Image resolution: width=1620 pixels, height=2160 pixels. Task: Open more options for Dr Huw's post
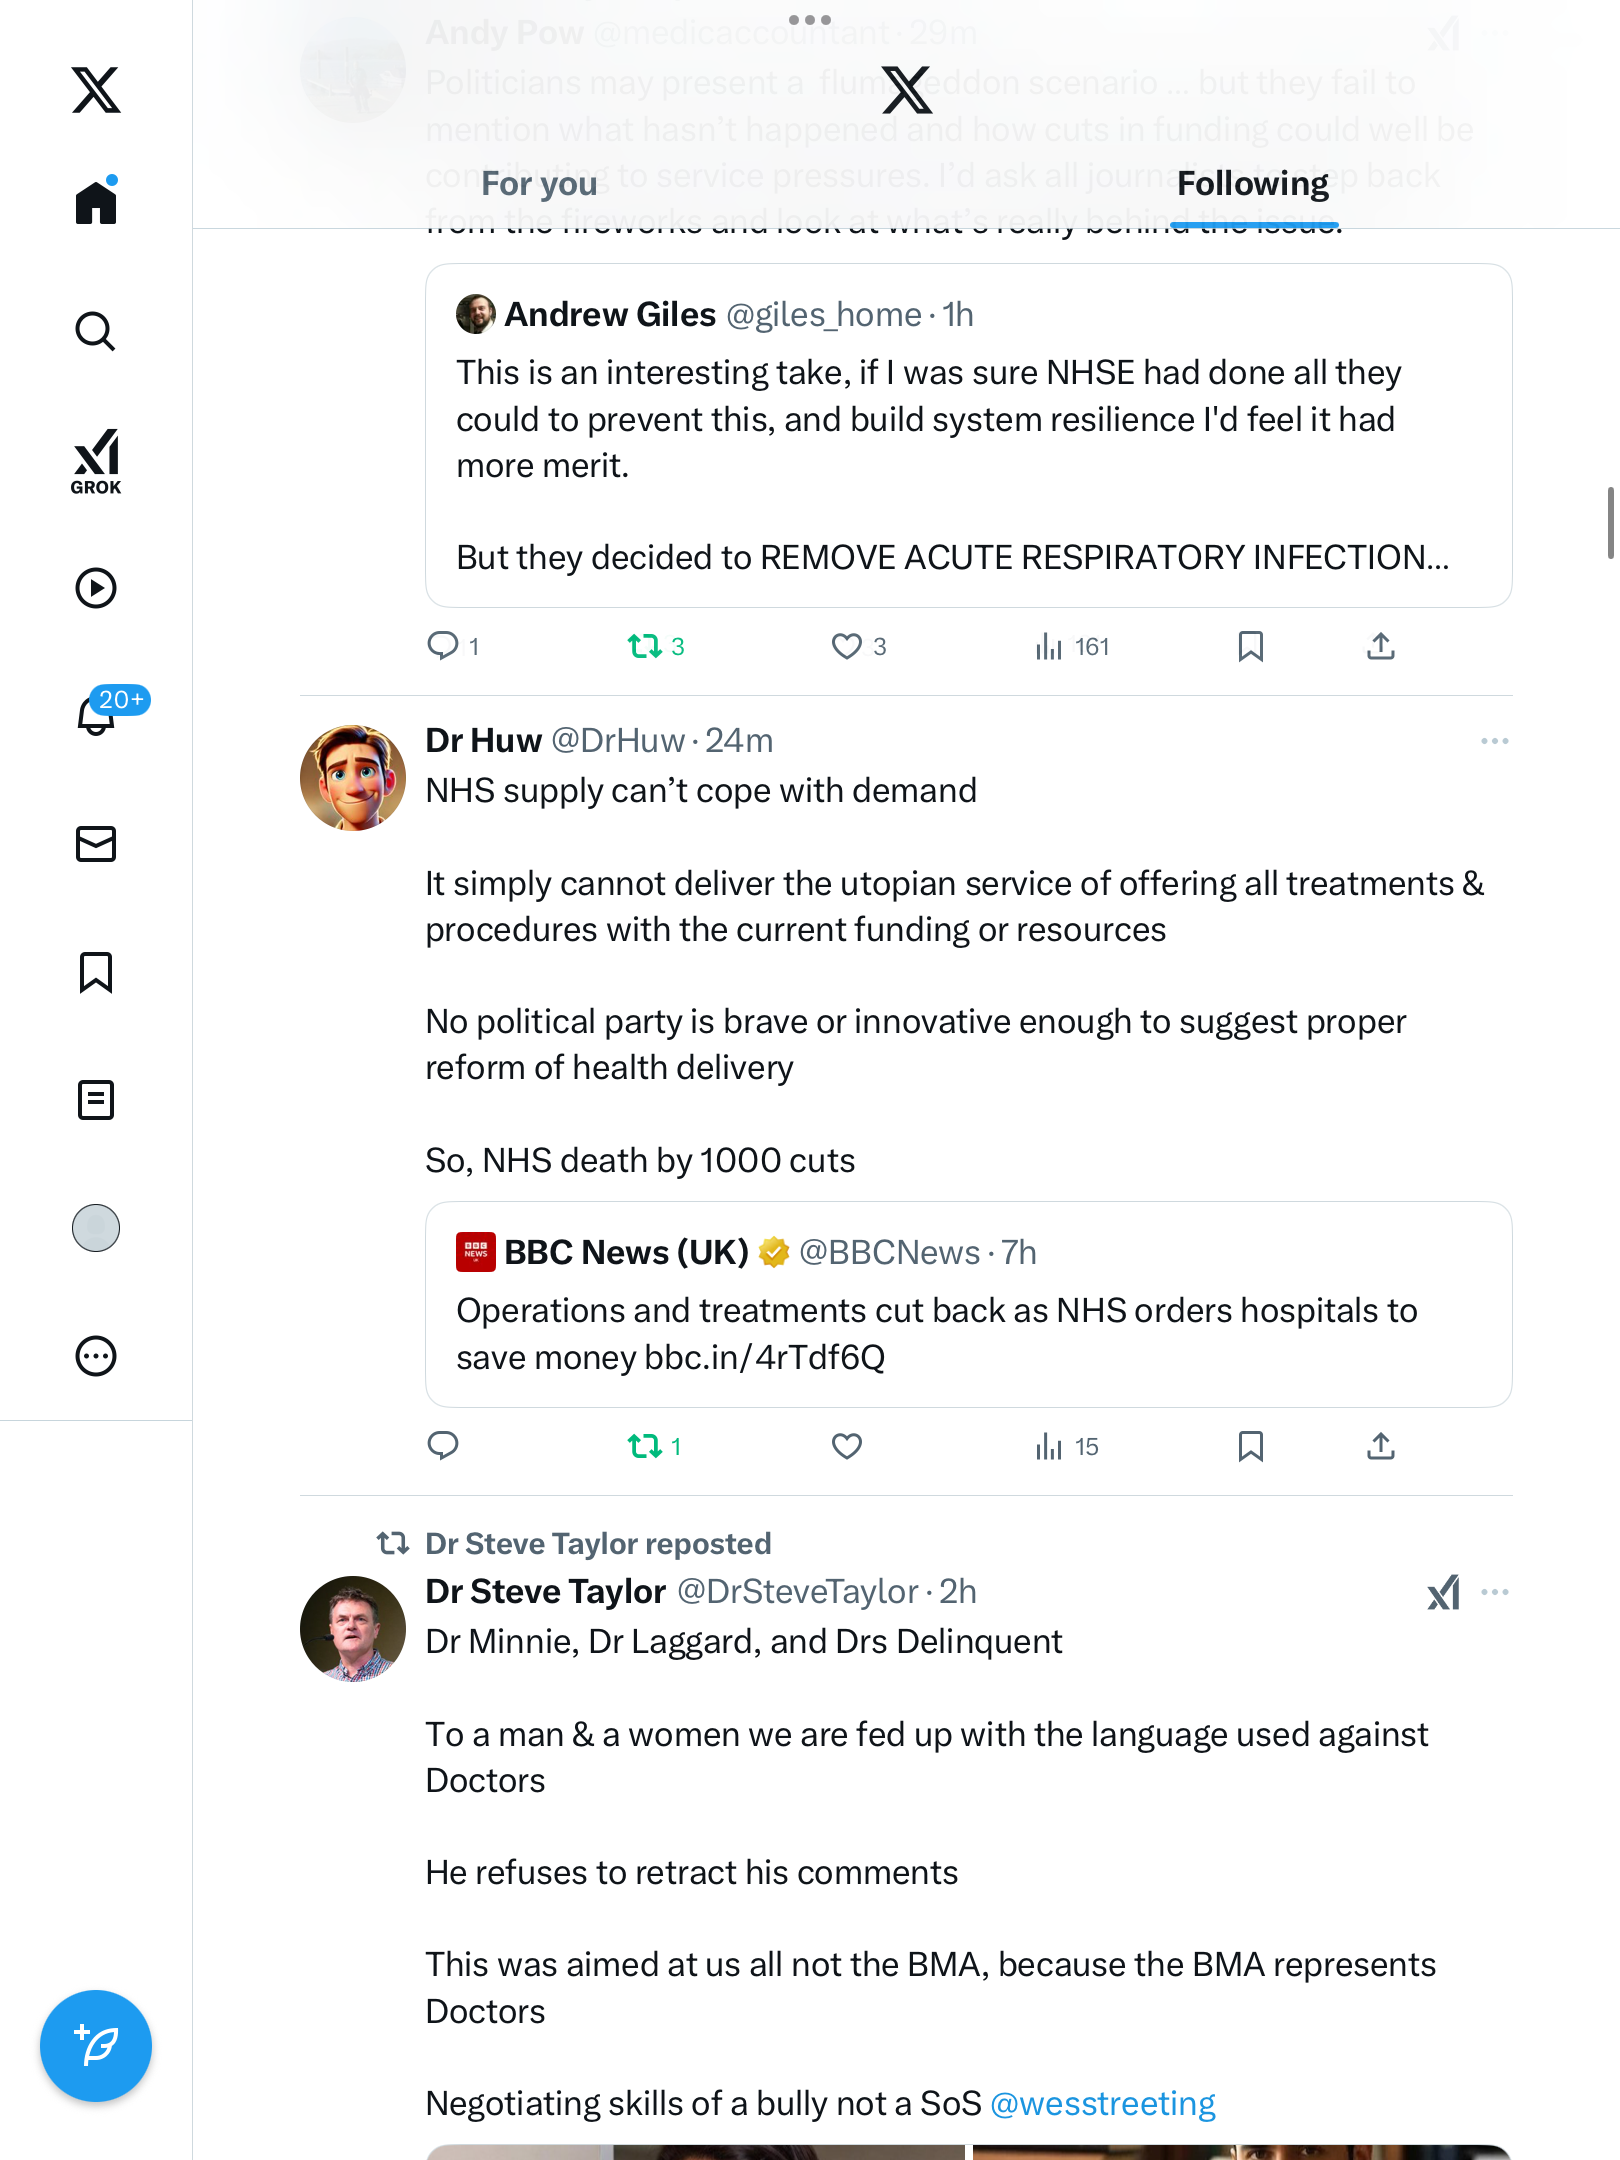(x=1494, y=741)
